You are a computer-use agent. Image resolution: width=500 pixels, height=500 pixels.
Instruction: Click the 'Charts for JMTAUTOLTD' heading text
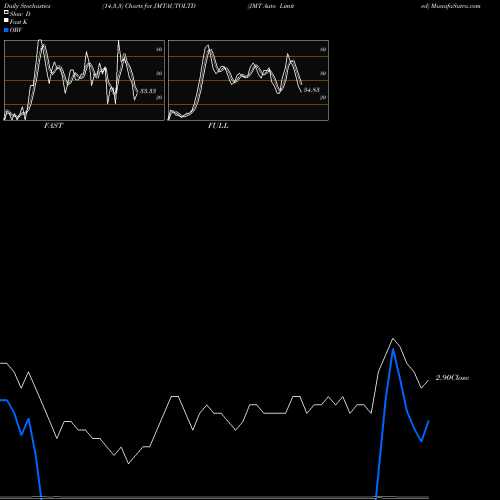point(160,6)
